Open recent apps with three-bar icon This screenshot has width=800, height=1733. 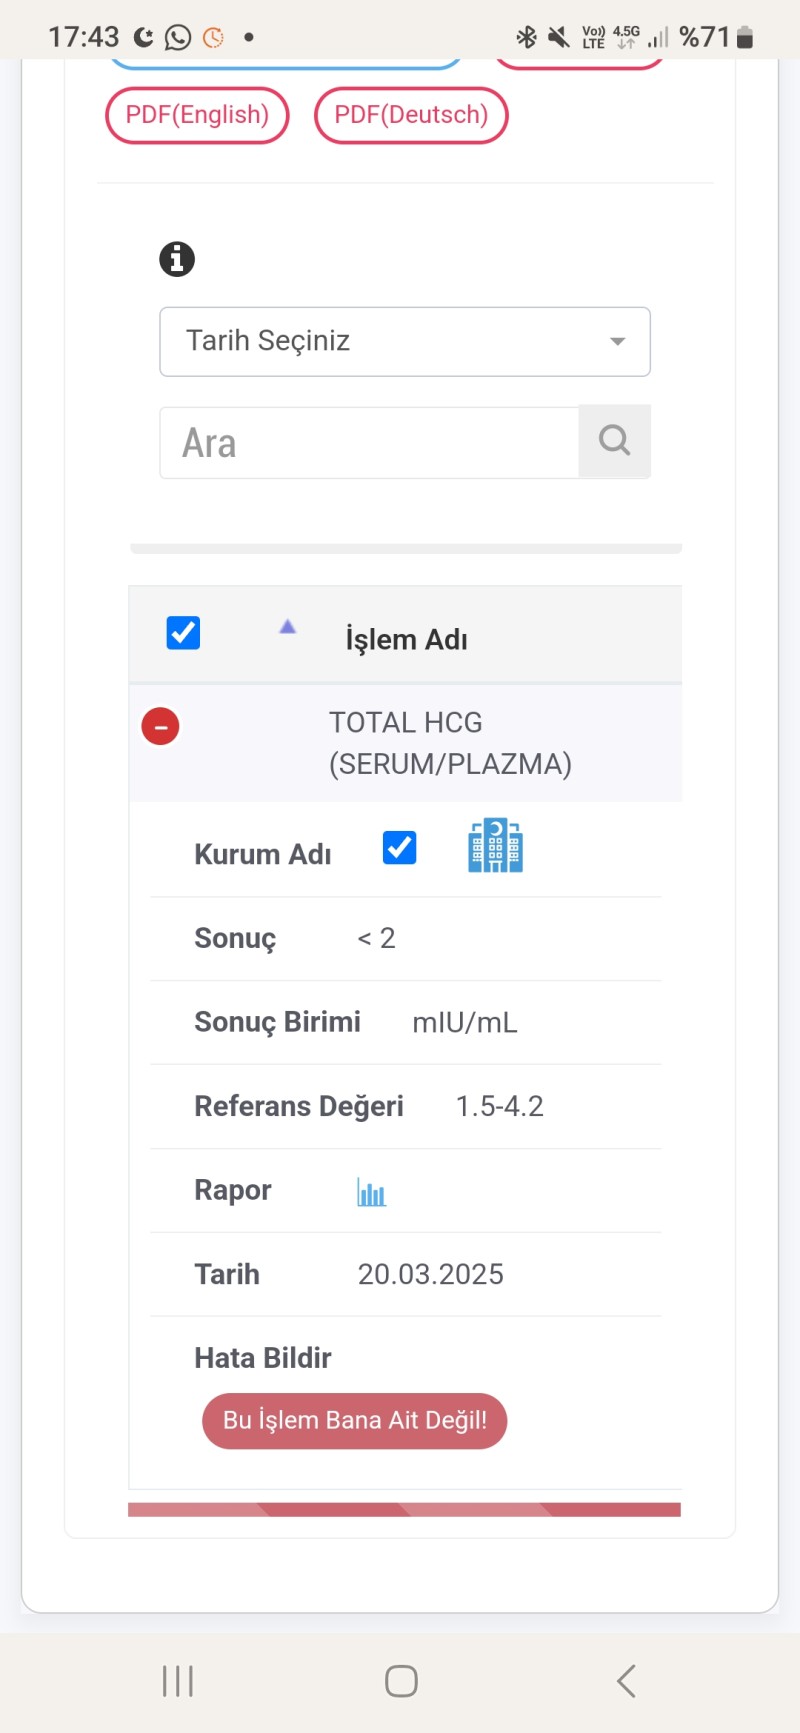pyautogui.click(x=178, y=1681)
